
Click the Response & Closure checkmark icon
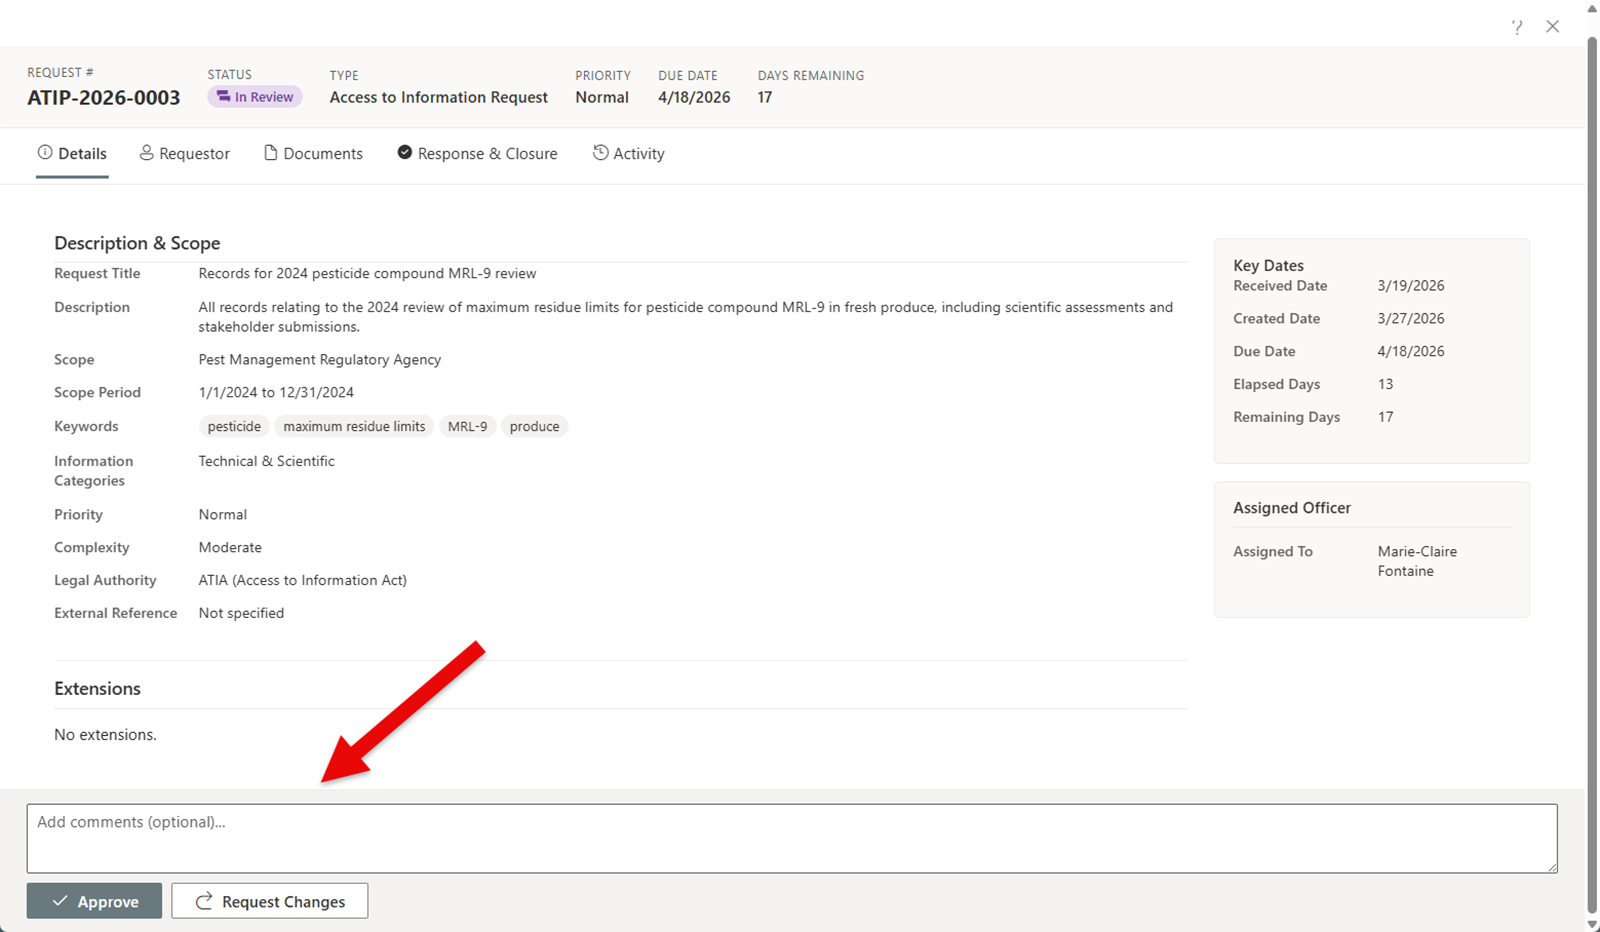(x=404, y=152)
